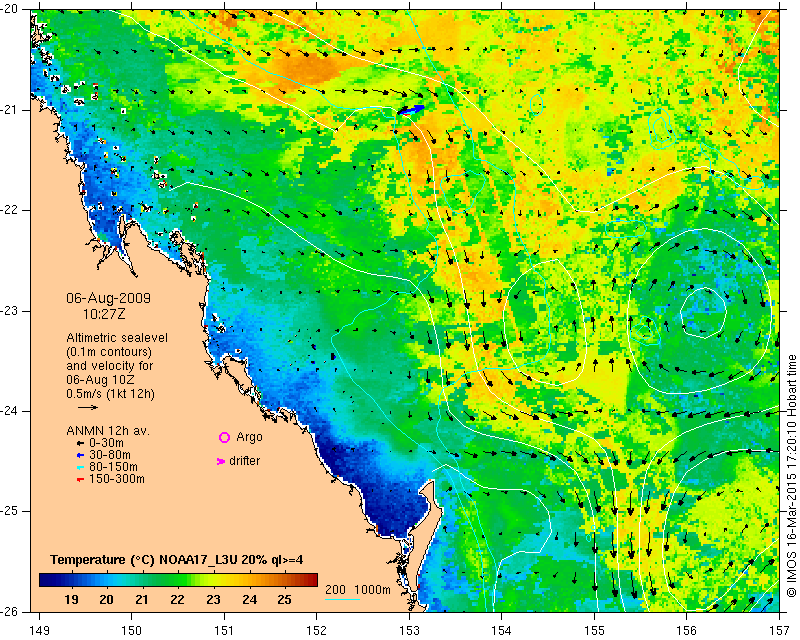800x640 pixels.
Task: Click the 21 tick label on colorbar
Action: (x=142, y=599)
